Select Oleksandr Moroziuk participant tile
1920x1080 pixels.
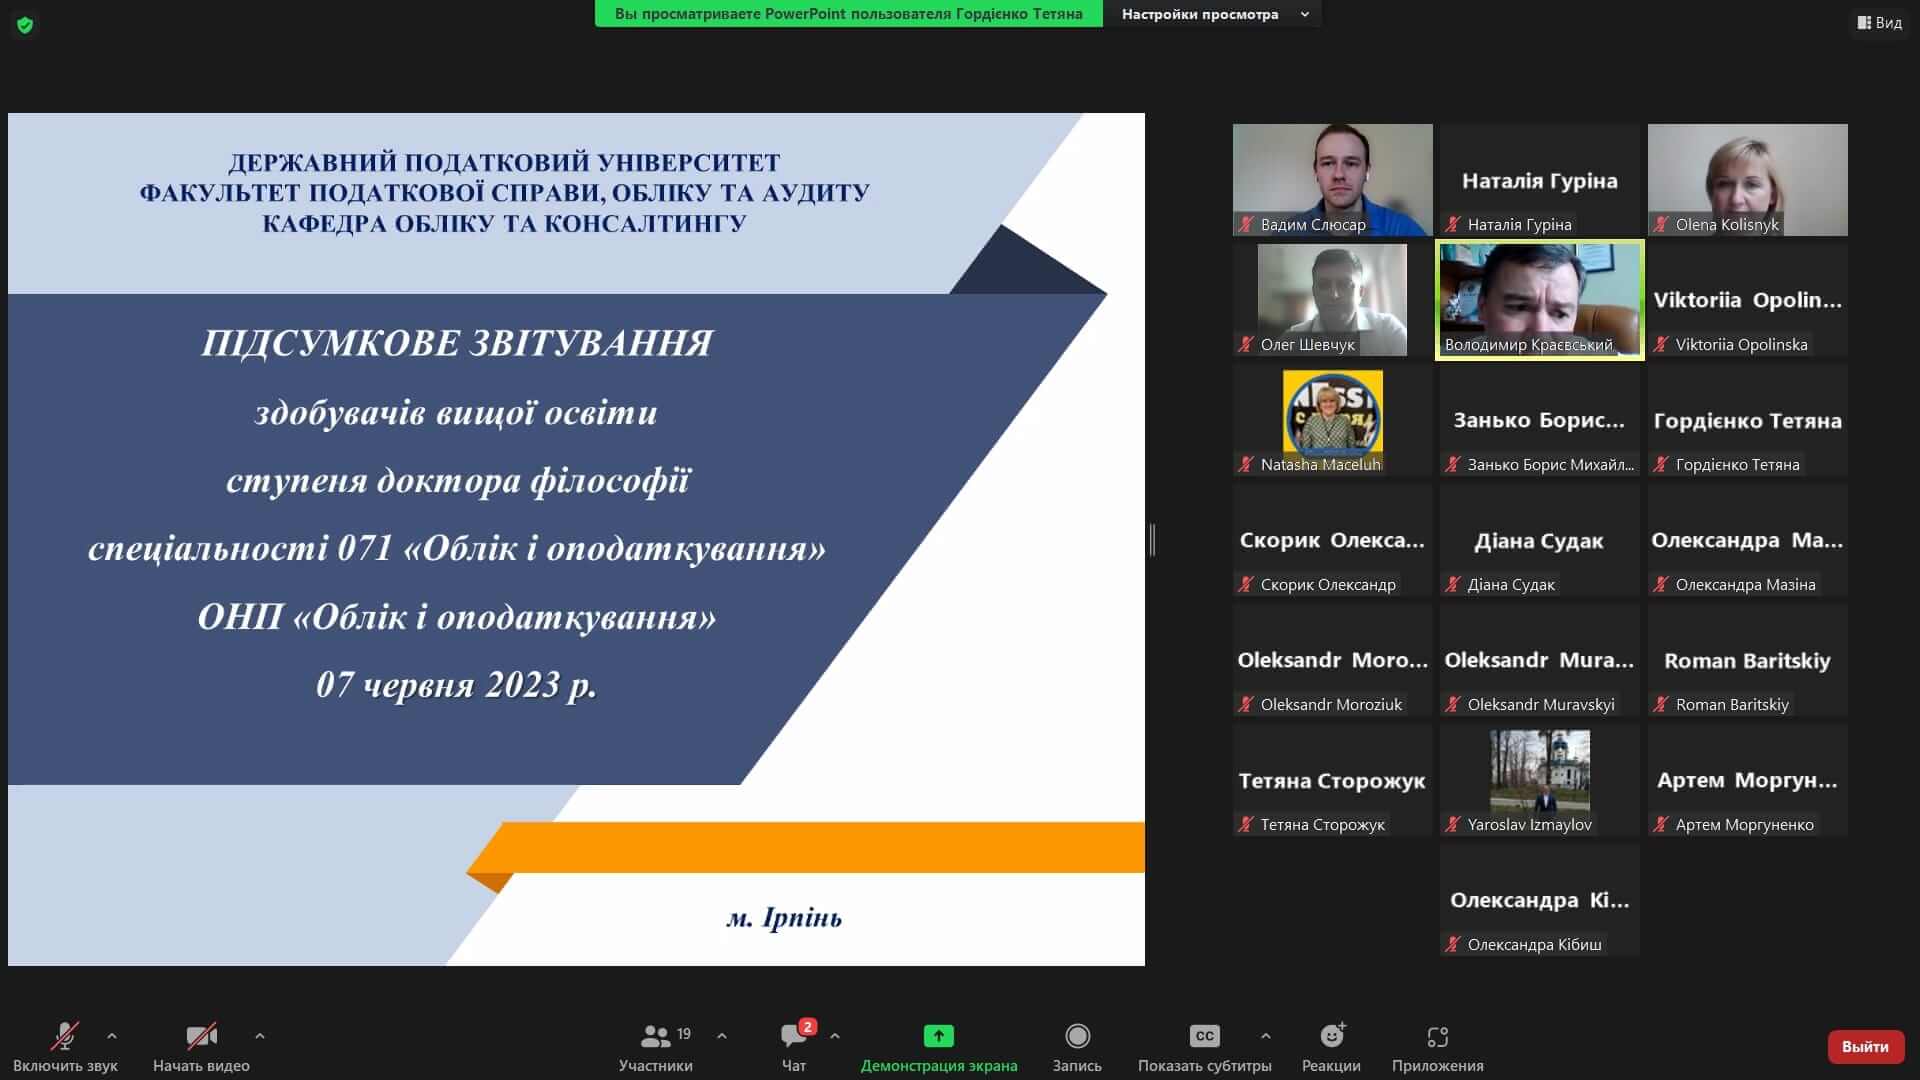[x=1332, y=660]
